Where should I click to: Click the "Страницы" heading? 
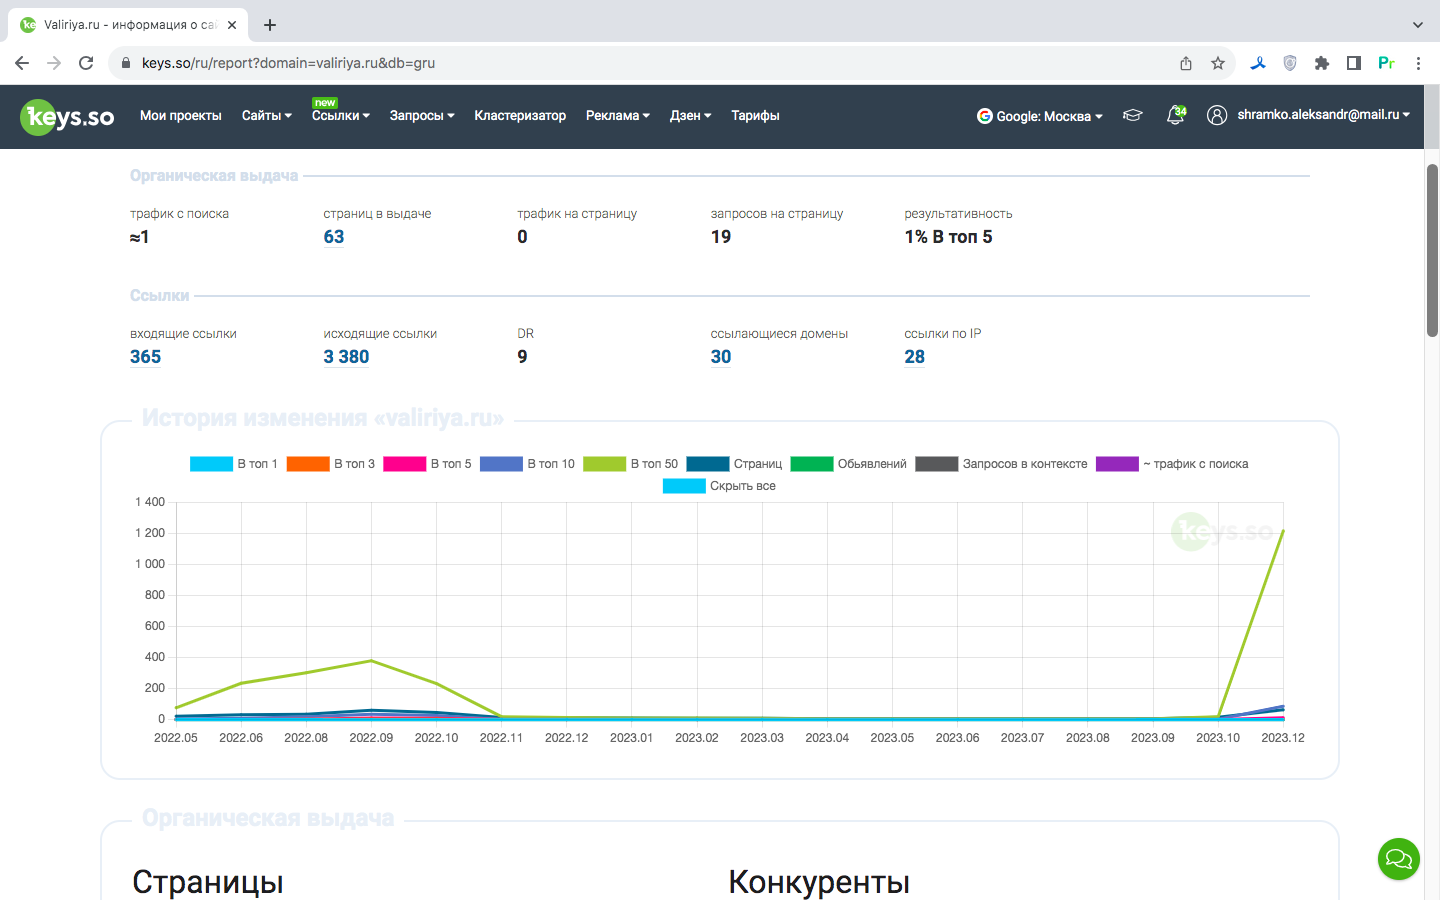click(x=208, y=882)
